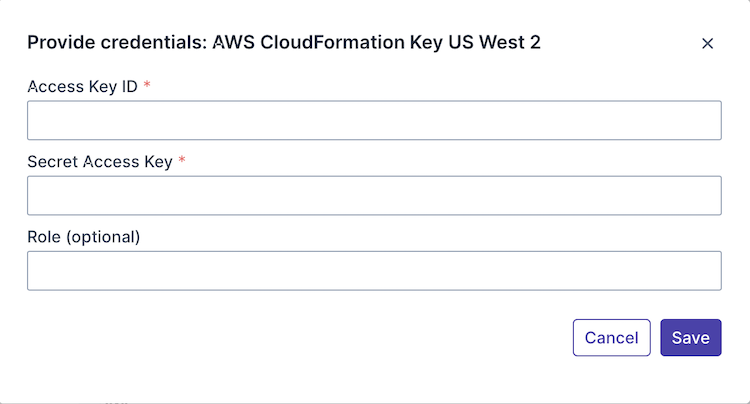Click the red asterisk beside Access Key ID
The width and height of the screenshot is (750, 404).
(x=147, y=86)
